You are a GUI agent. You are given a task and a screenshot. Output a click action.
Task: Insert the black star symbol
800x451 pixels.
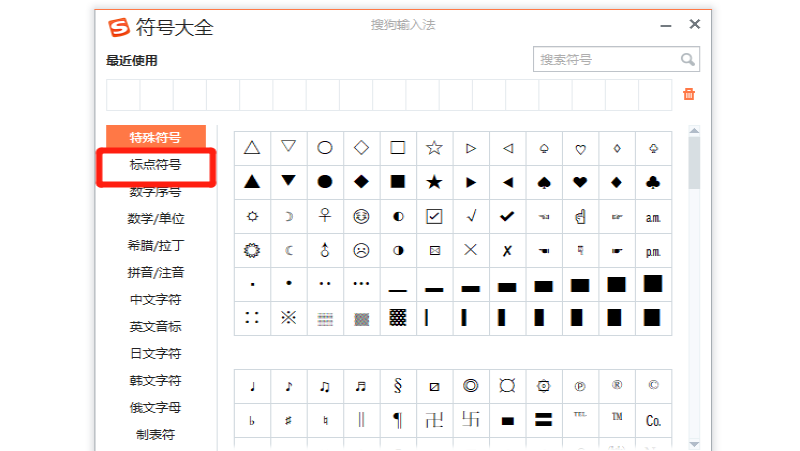point(434,182)
